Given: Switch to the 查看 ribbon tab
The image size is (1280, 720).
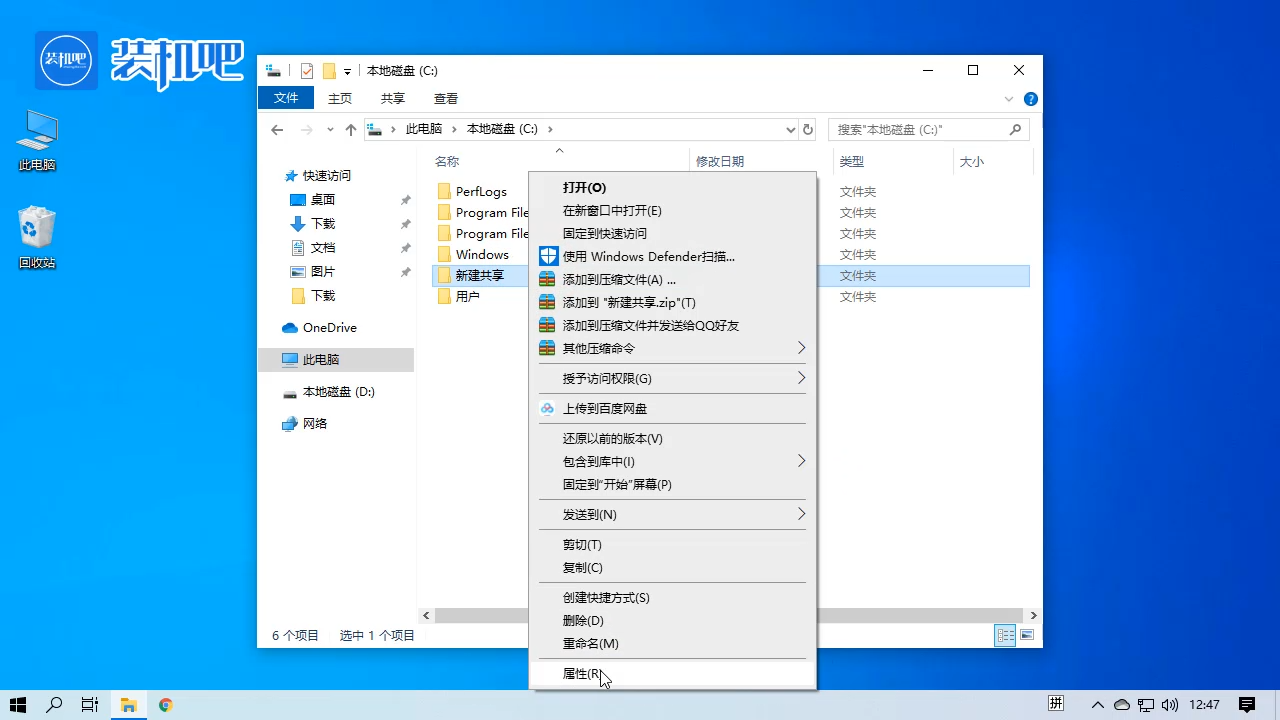Looking at the screenshot, I should point(445,98).
